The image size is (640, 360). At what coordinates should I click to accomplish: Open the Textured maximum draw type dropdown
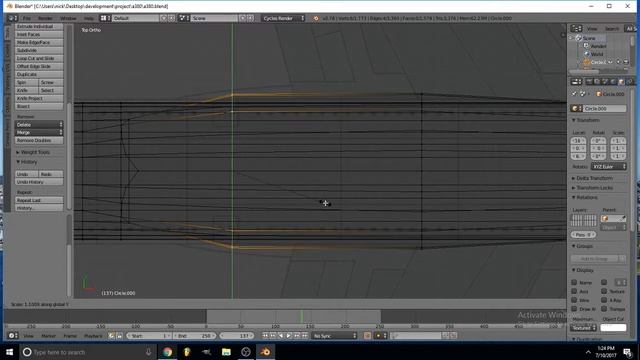click(x=584, y=328)
